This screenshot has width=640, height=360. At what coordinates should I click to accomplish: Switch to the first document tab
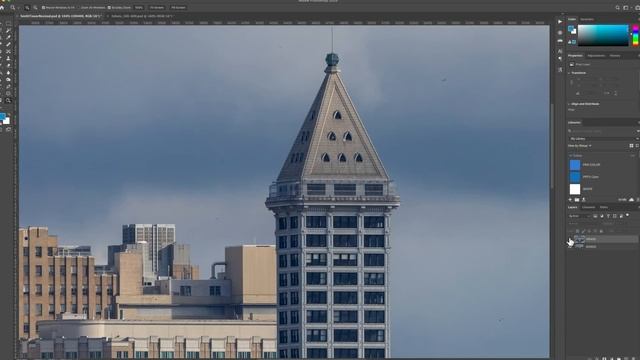[x=60, y=16]
